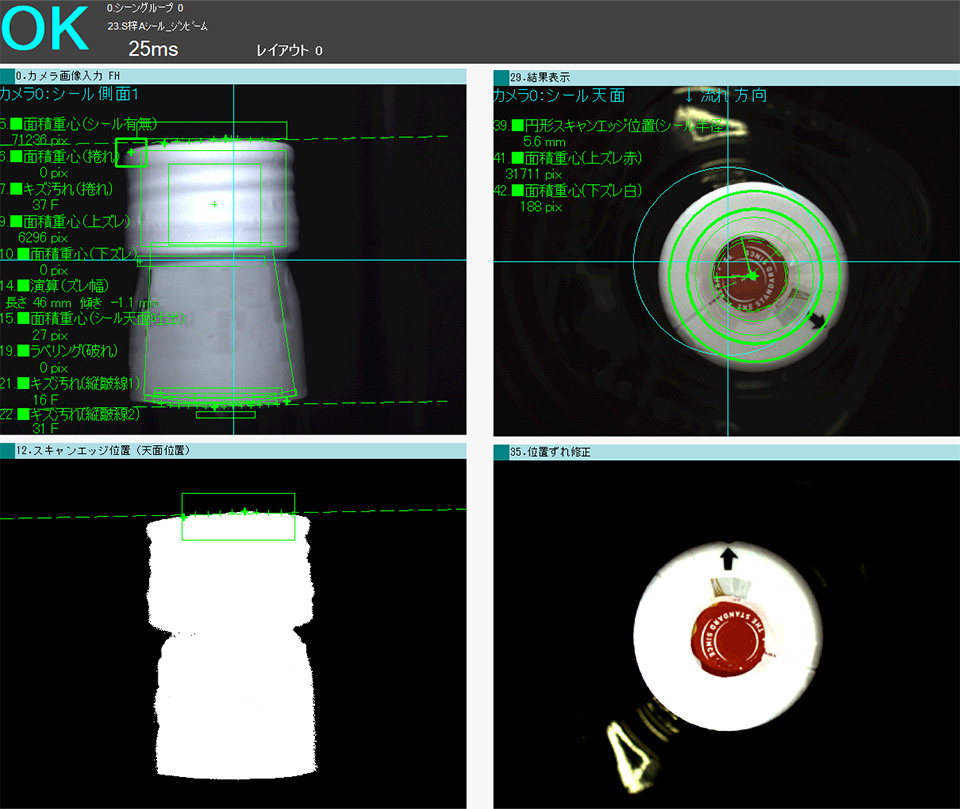
Task: Click green status square for '41.面積重心(上ズレ赤)'
Action: (518, 158)
